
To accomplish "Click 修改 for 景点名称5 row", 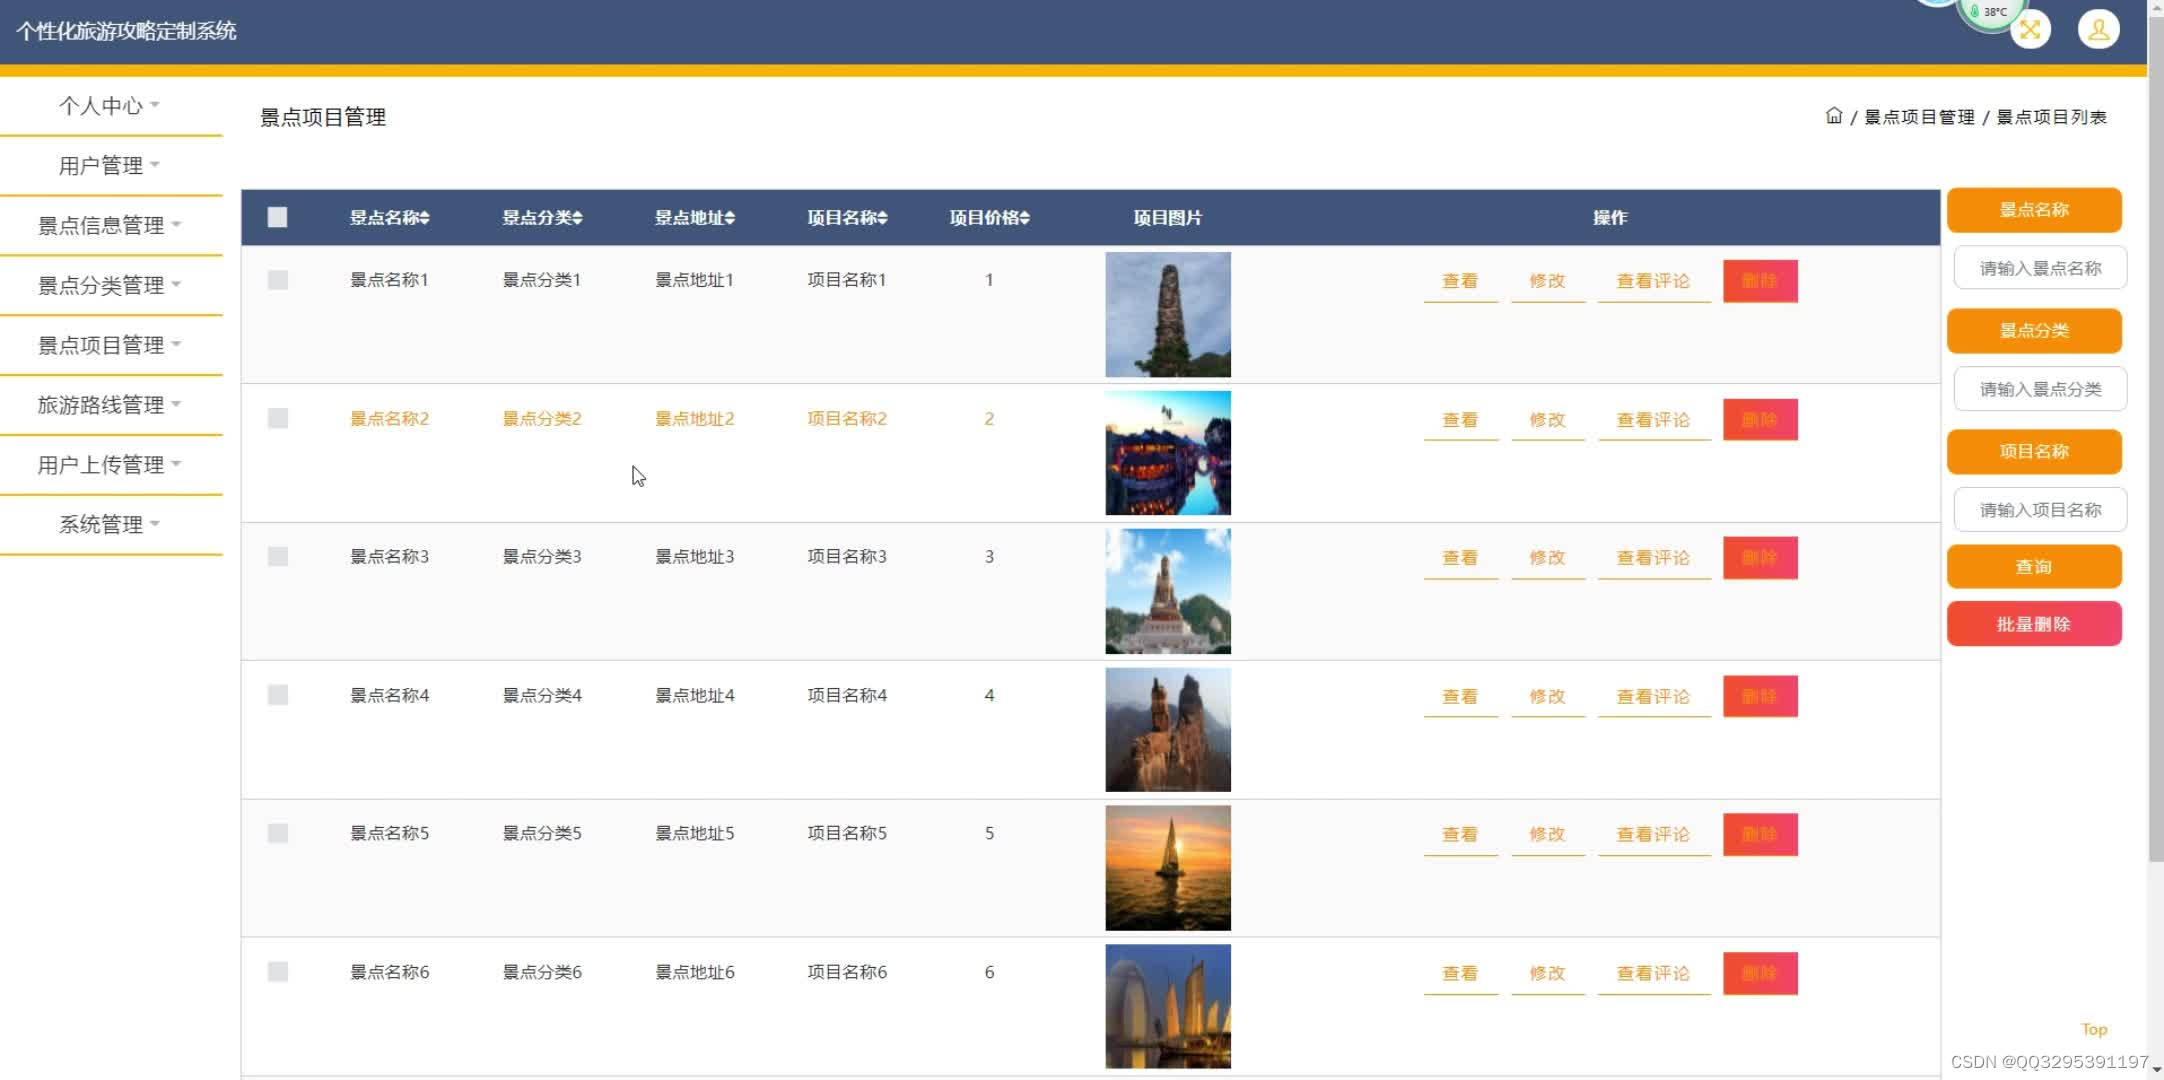I will [1547, 835].
